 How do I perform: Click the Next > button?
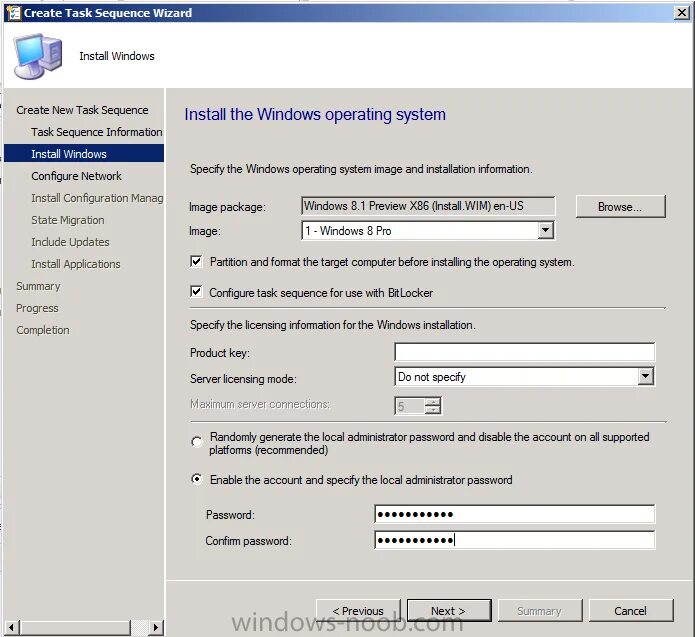pos(449,611)
